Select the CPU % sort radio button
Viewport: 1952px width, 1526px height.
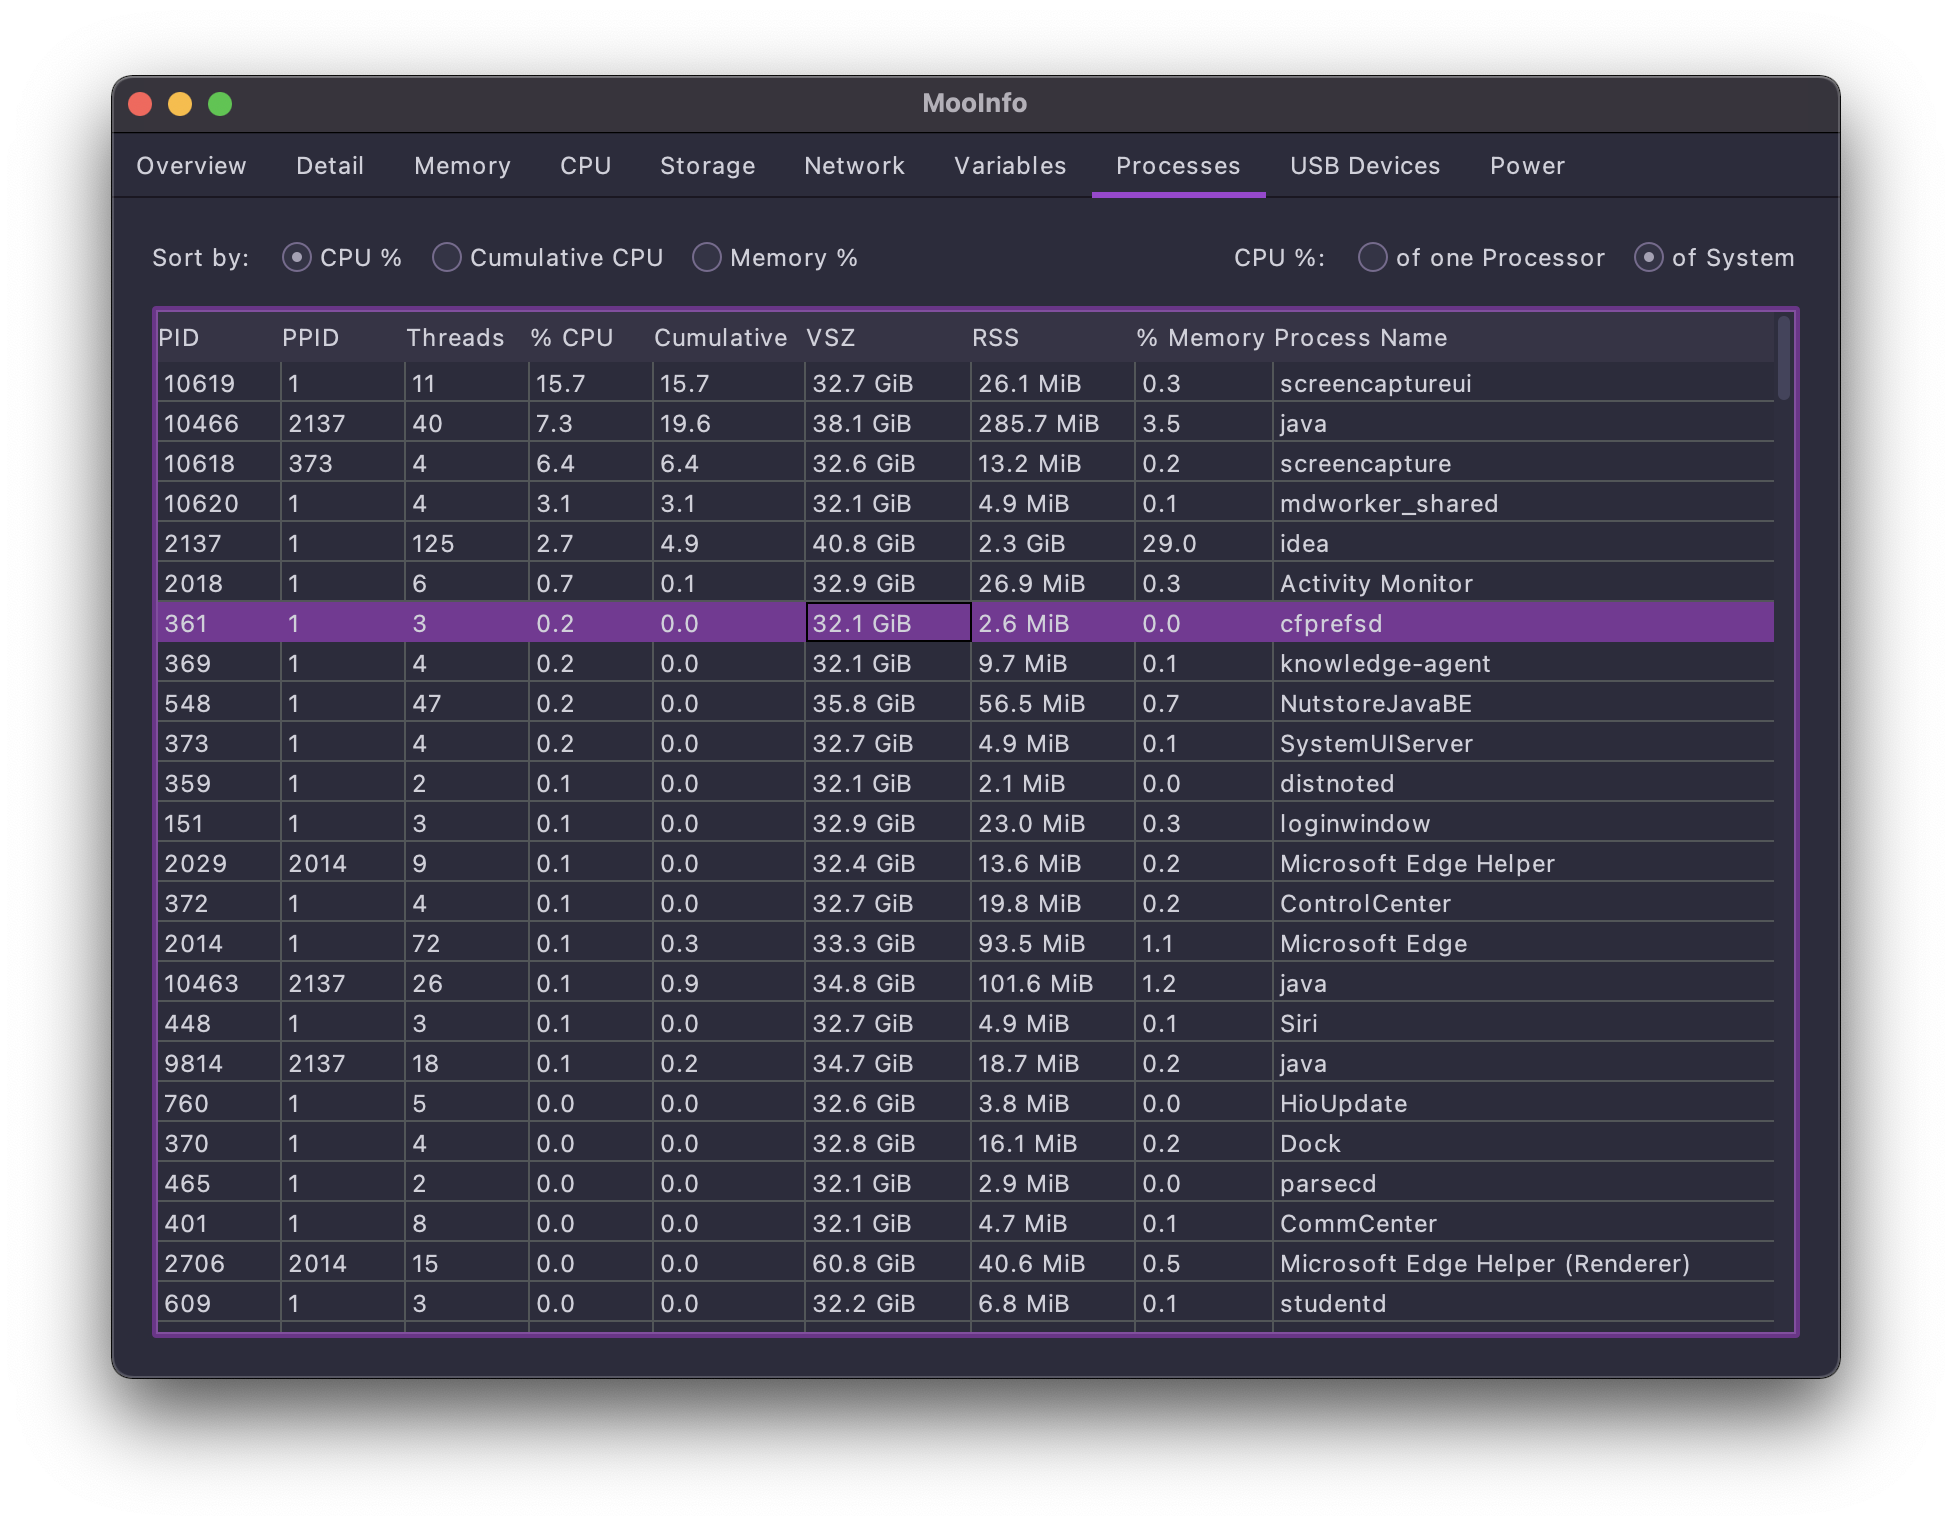(x=297, y=258)
